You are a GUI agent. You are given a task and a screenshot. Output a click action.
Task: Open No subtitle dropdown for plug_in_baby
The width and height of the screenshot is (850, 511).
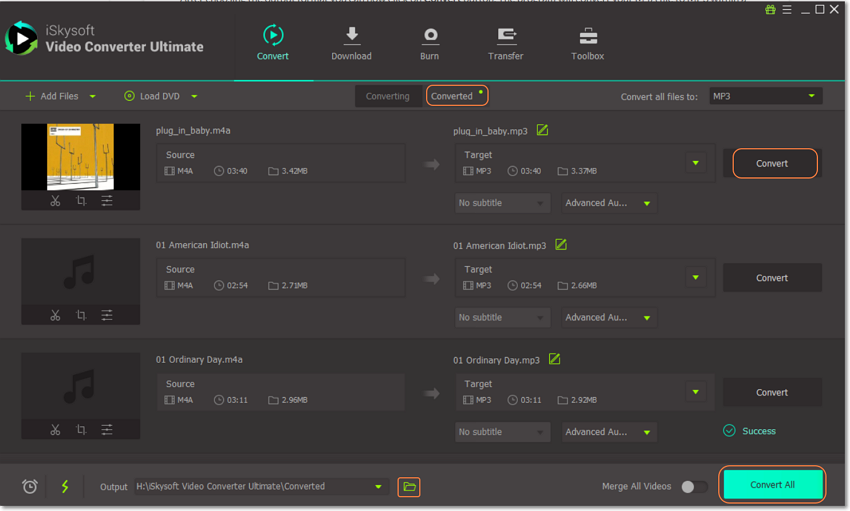[x=502, y=203]
